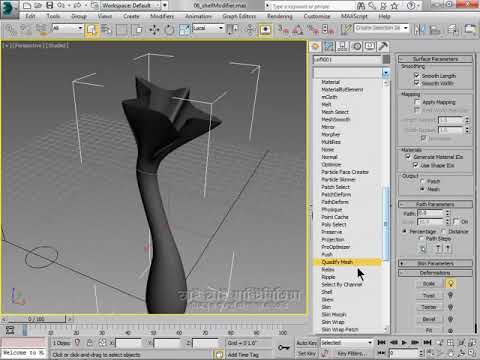Click the object color swatch beside name
The image size is (480, 360).
pyautogui.click(x=386, y=59)
